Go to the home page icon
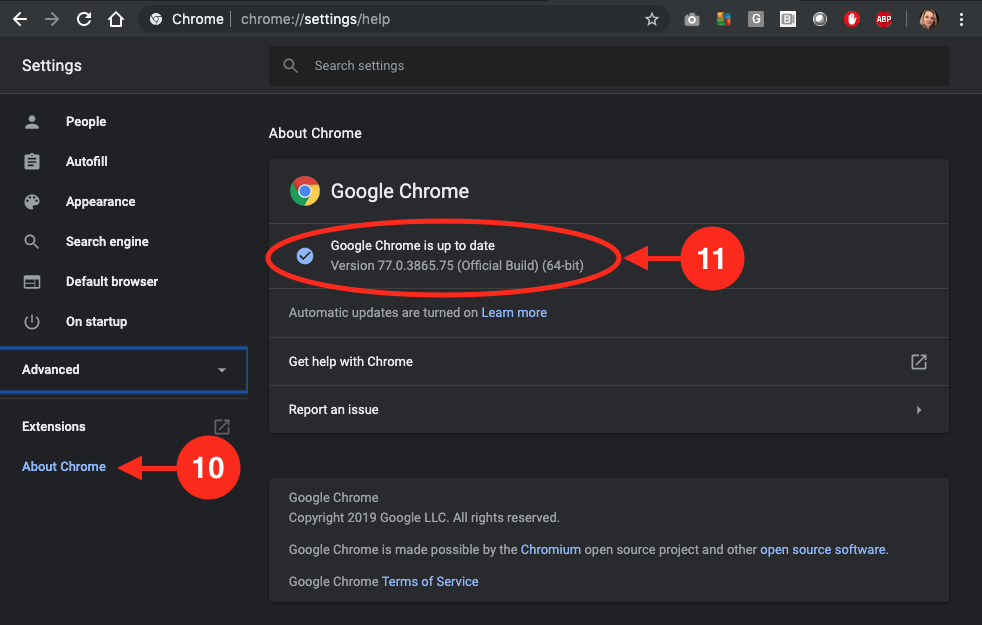 [x=116, y=19]
